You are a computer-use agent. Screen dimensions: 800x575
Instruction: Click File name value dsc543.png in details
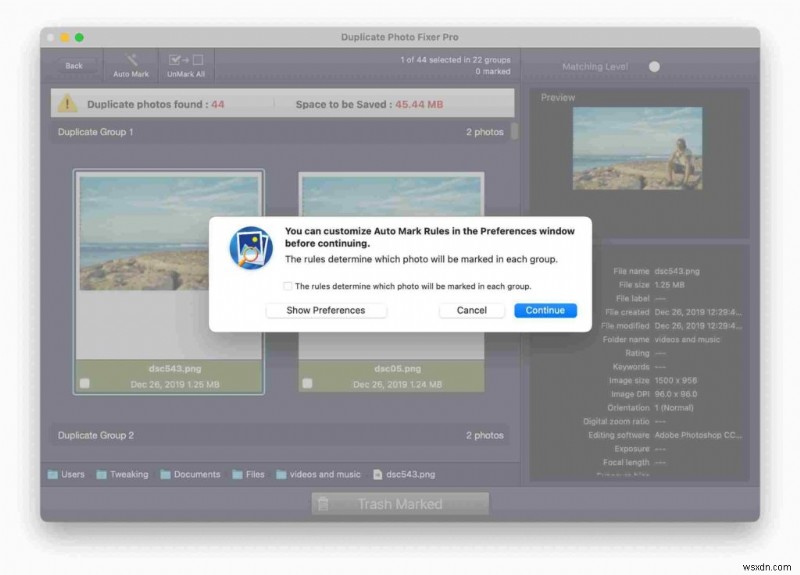[x=677, y=271]
